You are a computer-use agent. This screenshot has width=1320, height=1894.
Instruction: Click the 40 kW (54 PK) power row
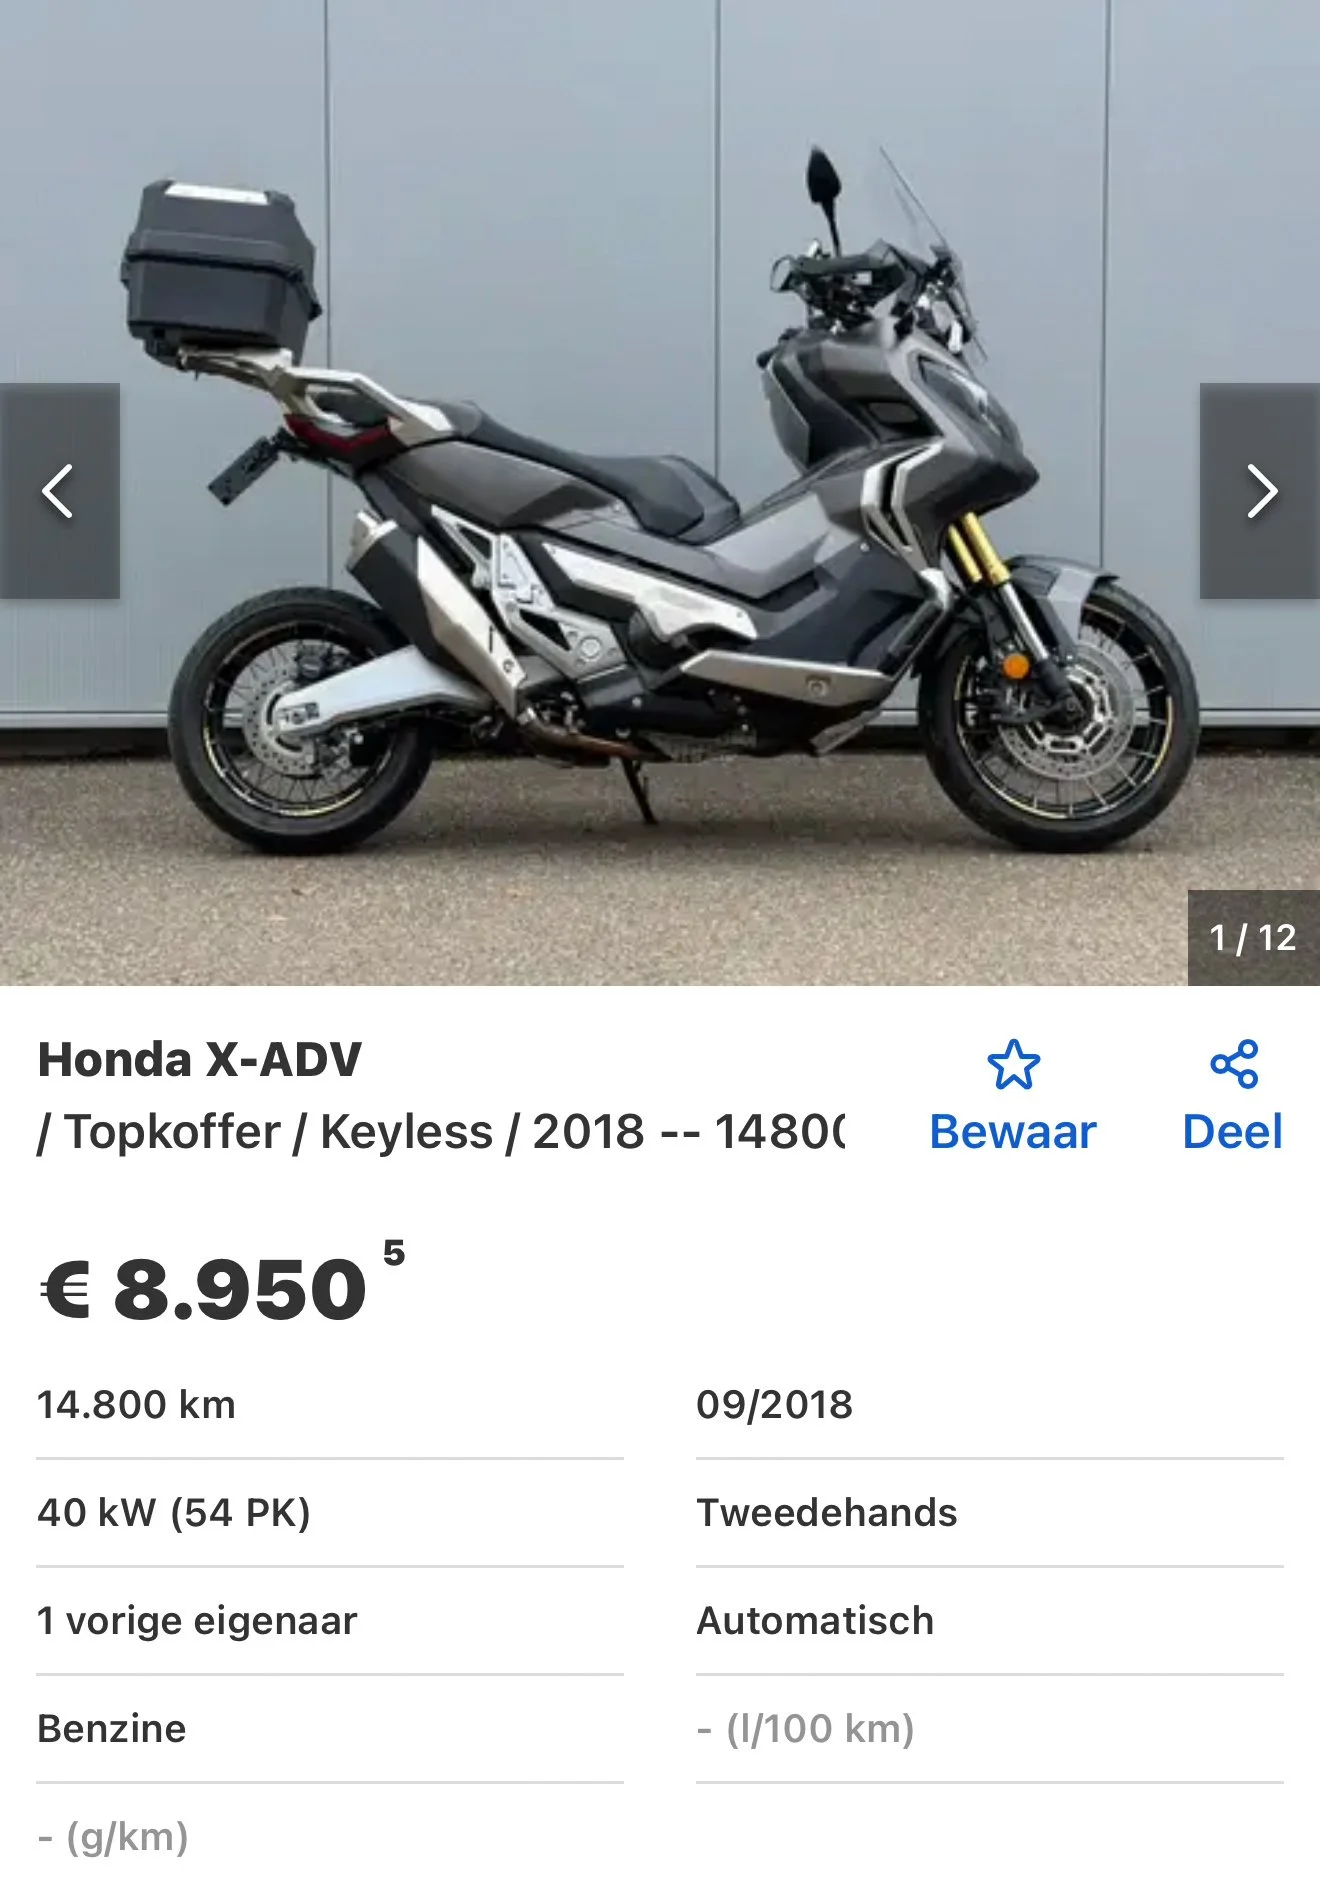[330, 1513]
